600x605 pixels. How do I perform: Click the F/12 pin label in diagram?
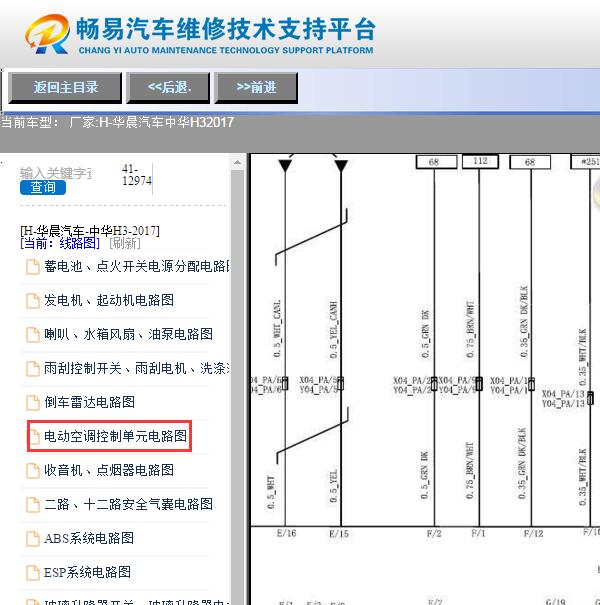pyautogui.click(x=533, y=533)
